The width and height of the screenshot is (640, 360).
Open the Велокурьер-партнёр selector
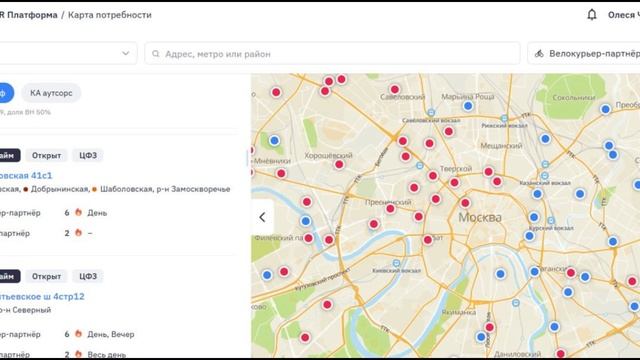pyautogui.click(x=584, y=53)
